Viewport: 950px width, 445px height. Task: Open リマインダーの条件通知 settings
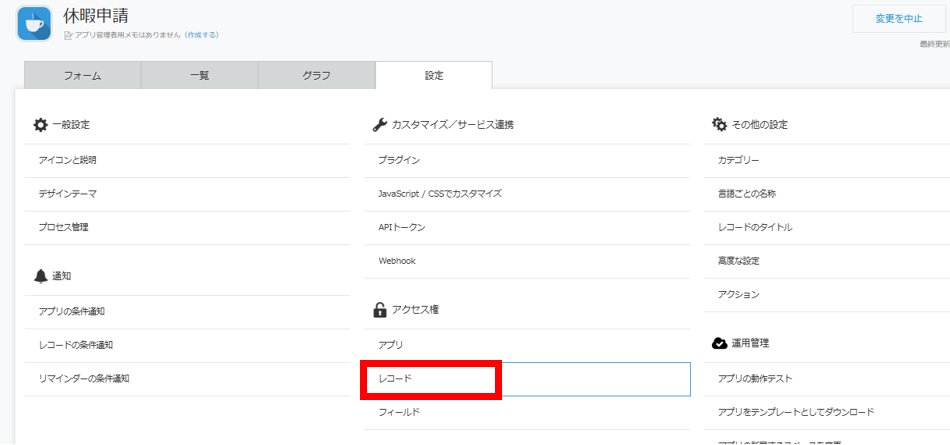84,378
